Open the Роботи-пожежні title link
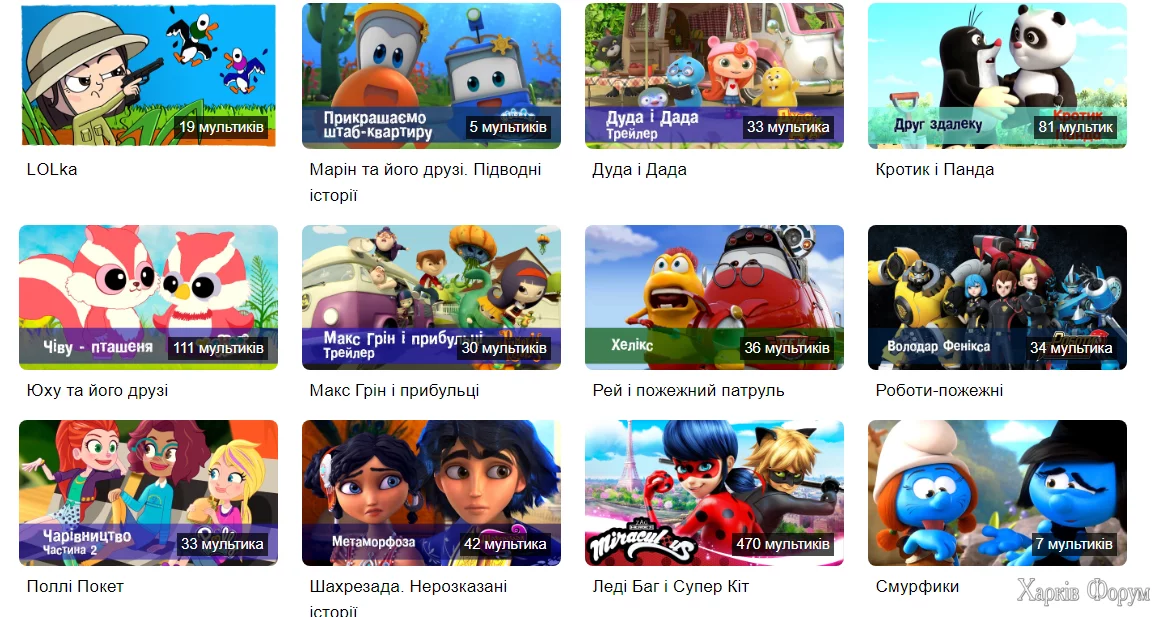1168x617 pixels. 939,390
